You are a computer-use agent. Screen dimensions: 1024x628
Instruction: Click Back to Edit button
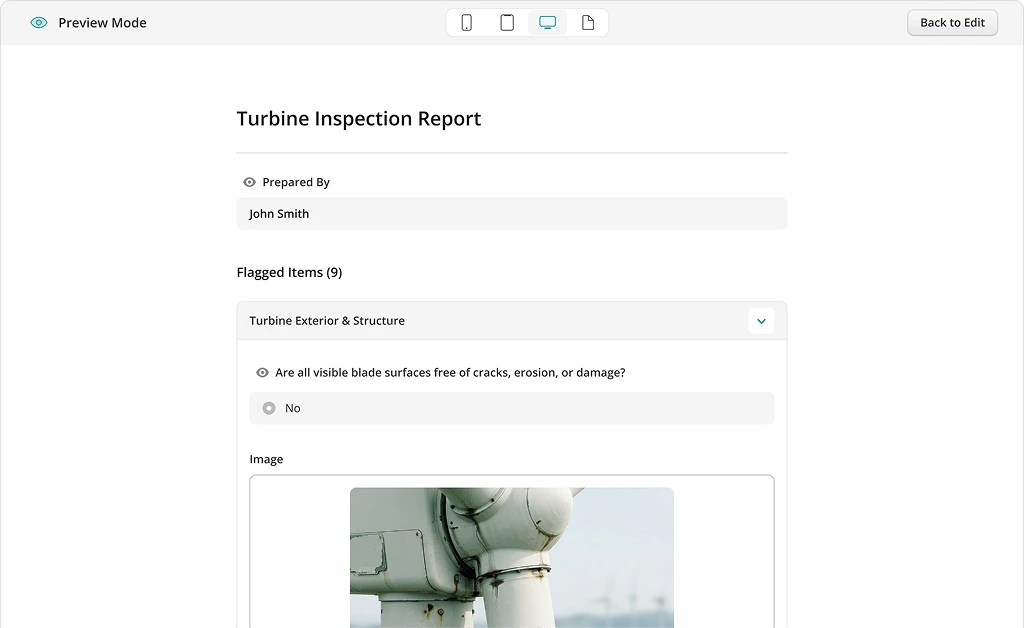click(x=952, y=23)
